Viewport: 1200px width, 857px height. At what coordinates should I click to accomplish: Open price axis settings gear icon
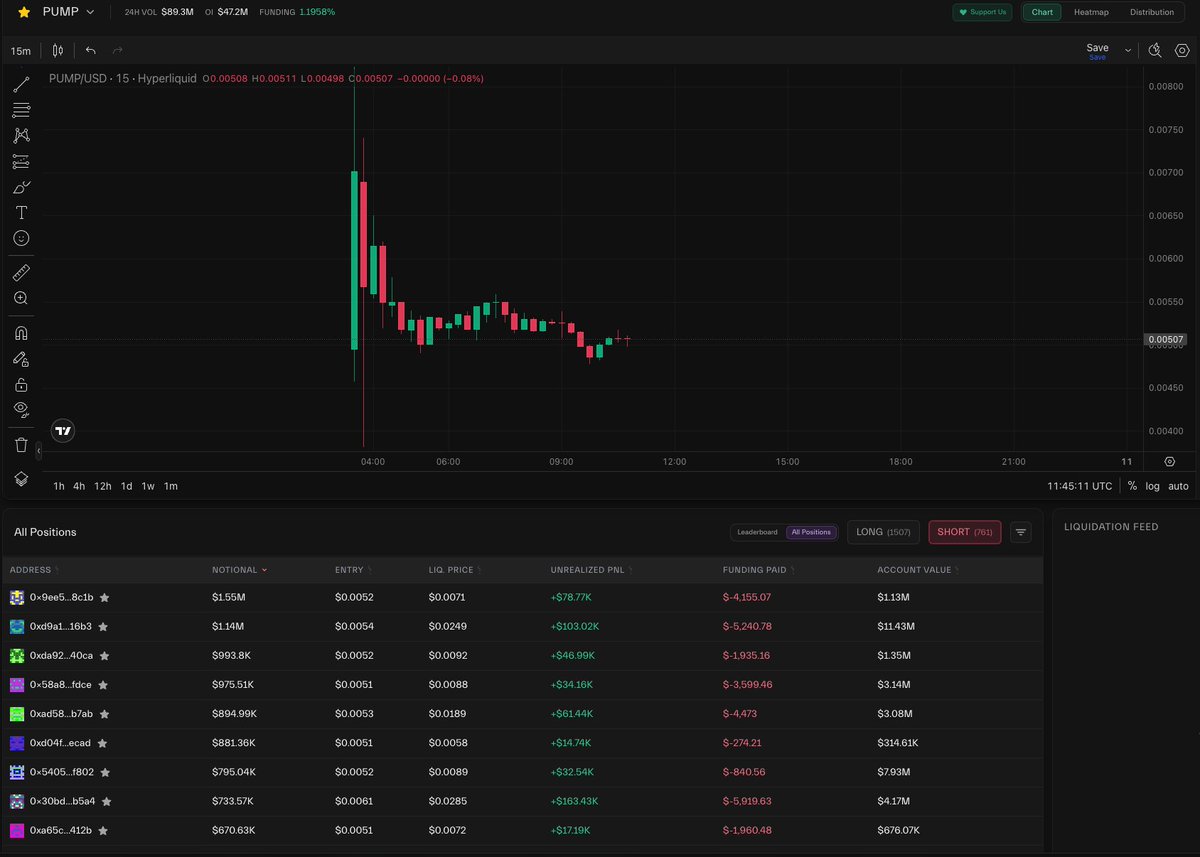(x=1170, y=461)
